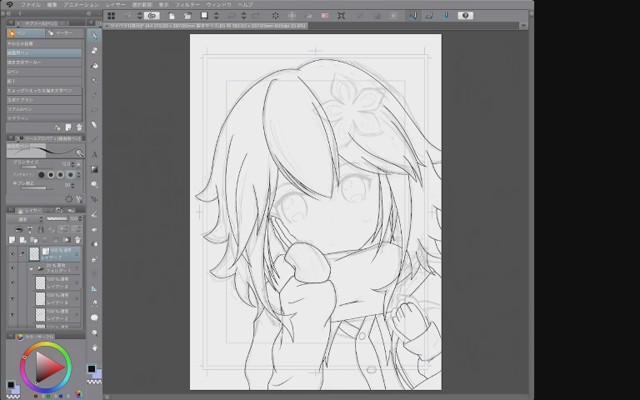Click the Scale/Rotate transform icon
Image resolution: width=640 pixels, height=400 pixels.
point(341,16)
